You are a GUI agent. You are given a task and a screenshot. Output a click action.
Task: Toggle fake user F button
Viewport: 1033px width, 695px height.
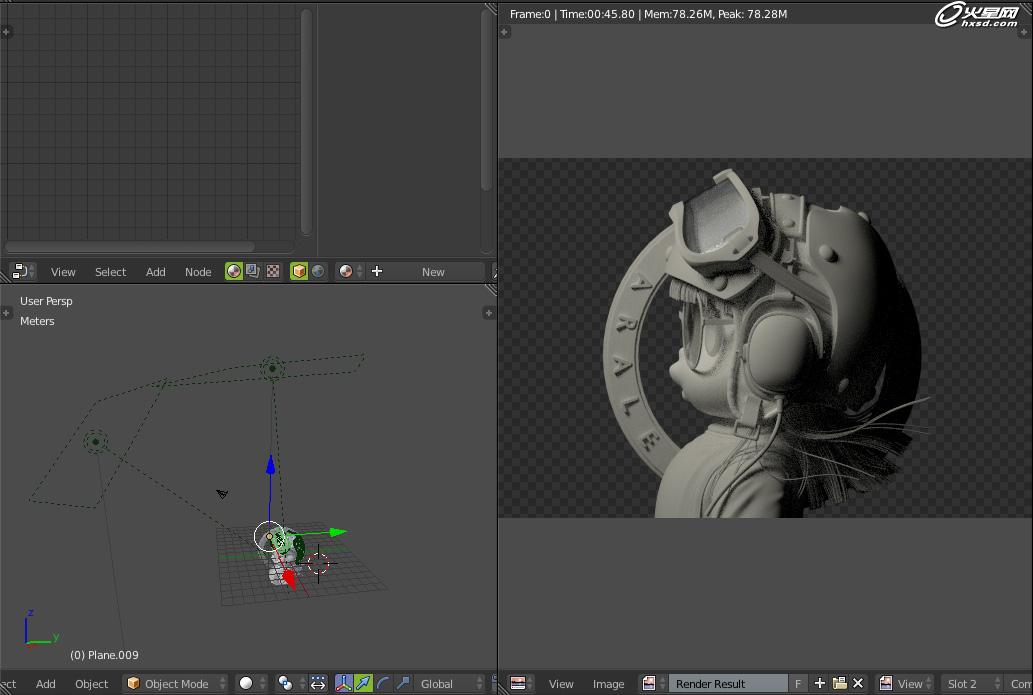click(x=798, y=684)
